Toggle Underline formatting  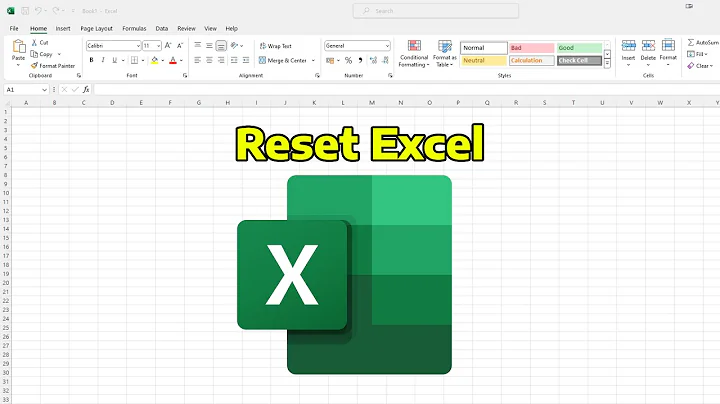click(x=114, y=60)
